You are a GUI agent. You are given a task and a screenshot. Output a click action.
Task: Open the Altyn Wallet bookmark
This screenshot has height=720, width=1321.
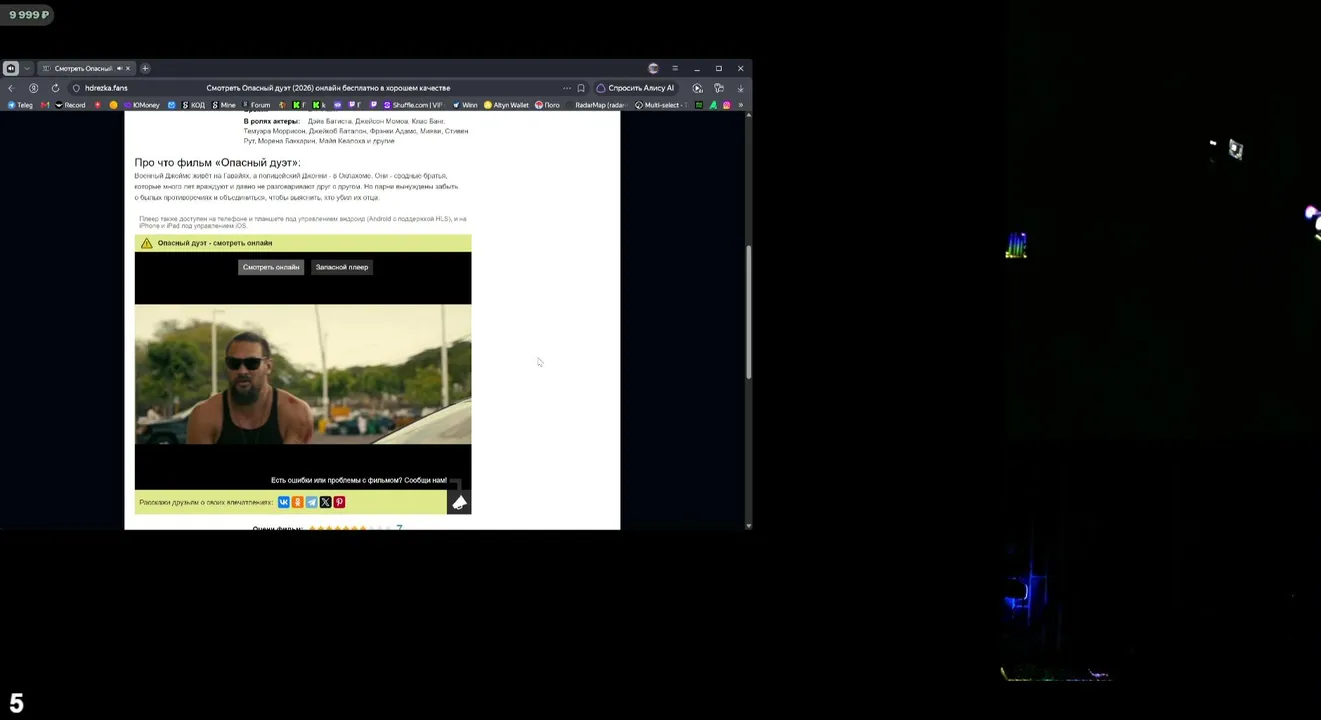[x=506, y=105]
